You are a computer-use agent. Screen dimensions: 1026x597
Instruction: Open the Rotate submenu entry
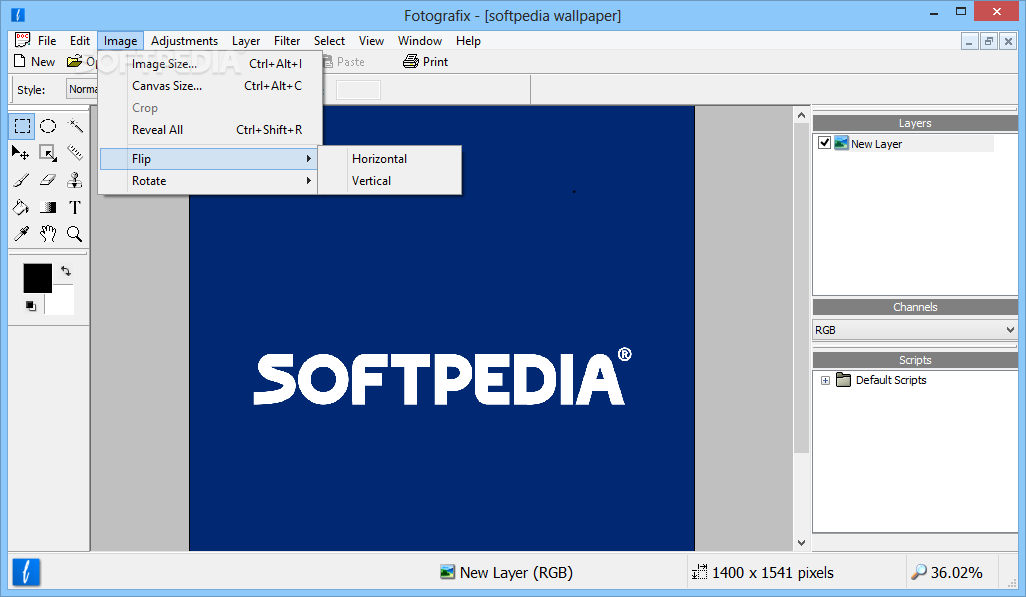click(x=209, y=181)
